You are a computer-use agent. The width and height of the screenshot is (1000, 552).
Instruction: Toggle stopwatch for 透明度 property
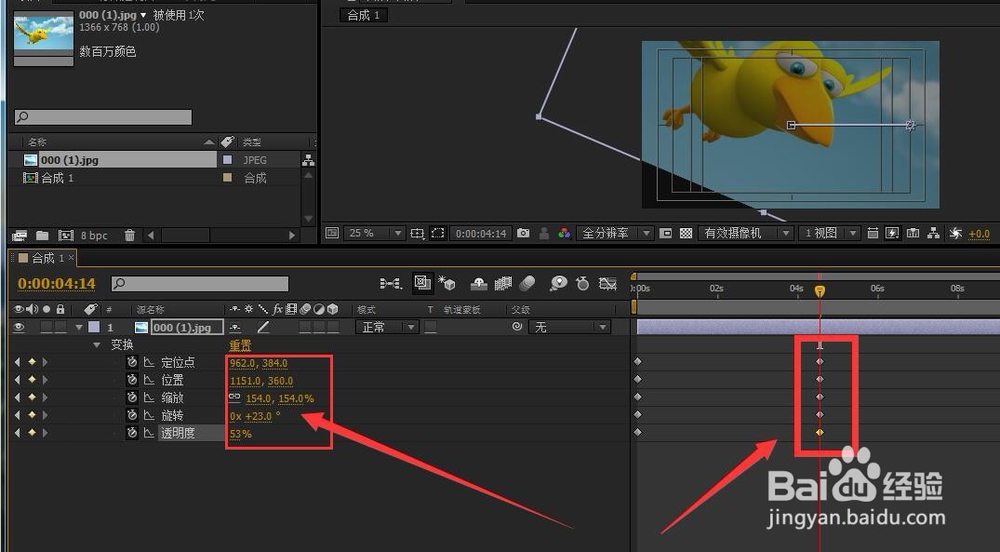pyautogui.click(x=132, y=433)
